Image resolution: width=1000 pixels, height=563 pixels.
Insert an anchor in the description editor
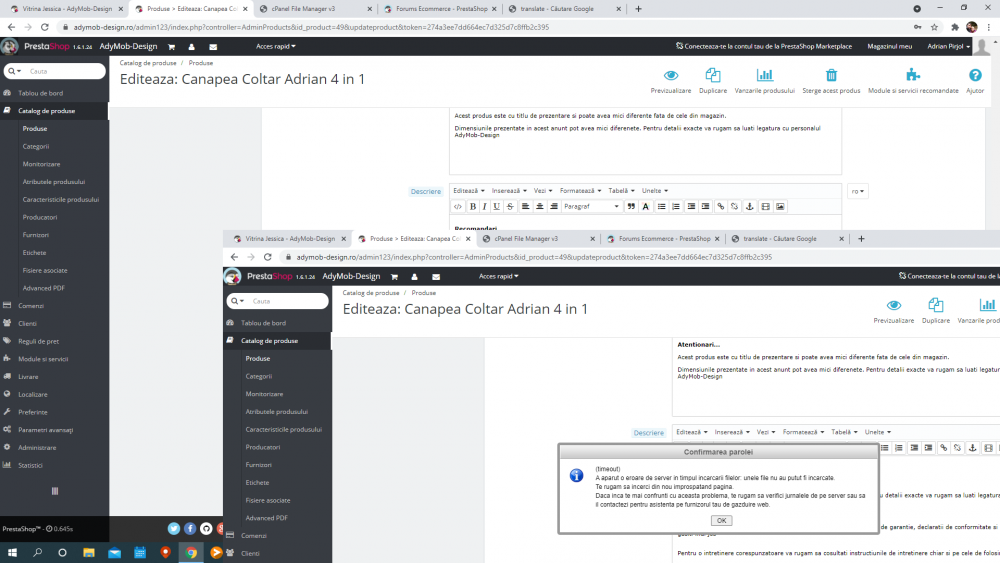pos(749,207)
